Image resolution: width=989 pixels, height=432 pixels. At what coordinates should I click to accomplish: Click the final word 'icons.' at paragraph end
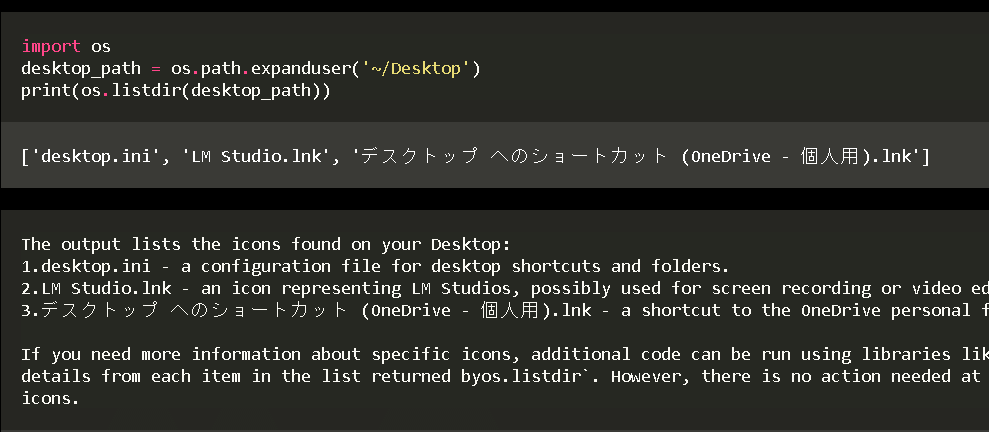(x=50, y=399)
